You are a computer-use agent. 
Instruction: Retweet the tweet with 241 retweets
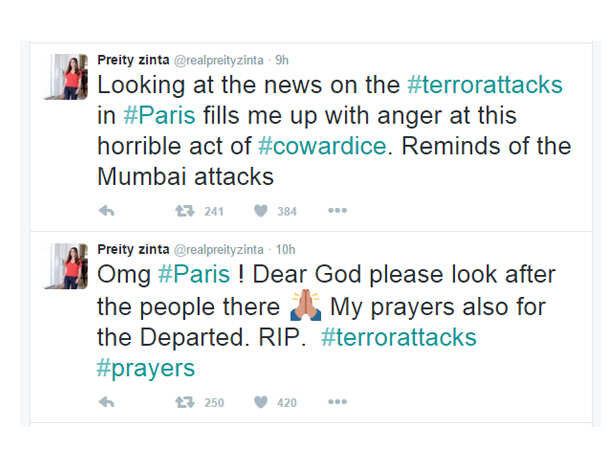tap(185, 211)
